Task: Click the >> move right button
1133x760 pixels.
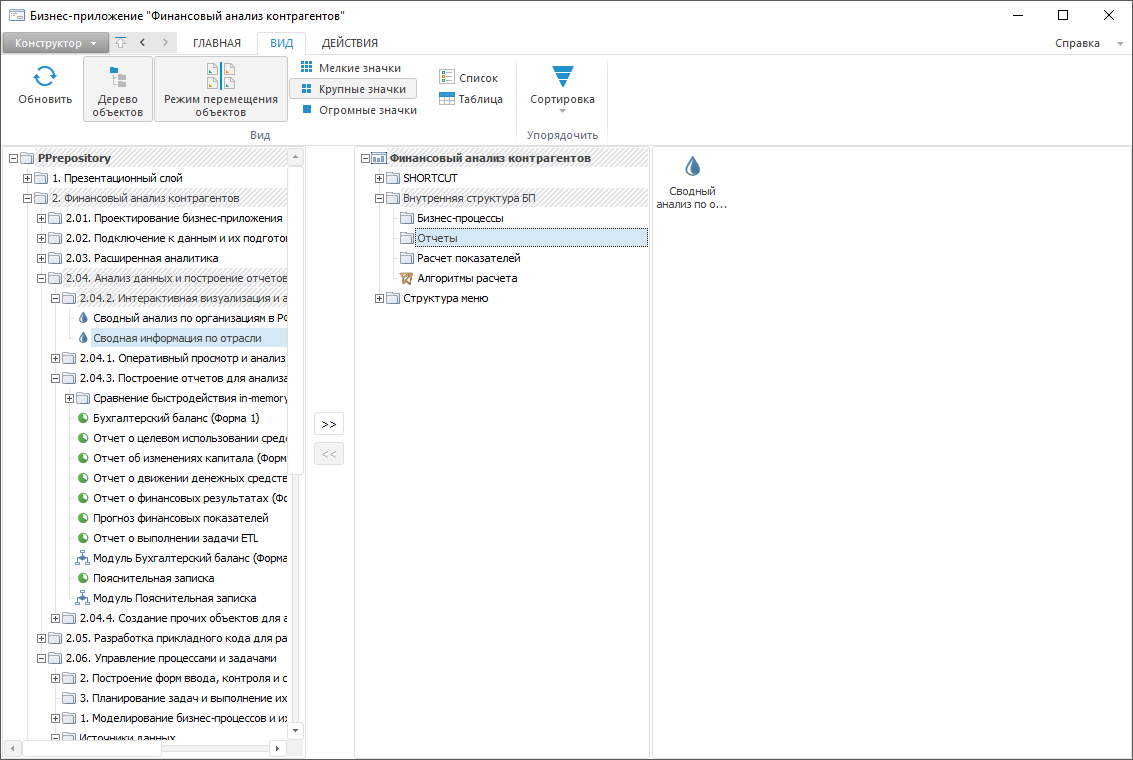Action: click(x=329, y=424)
